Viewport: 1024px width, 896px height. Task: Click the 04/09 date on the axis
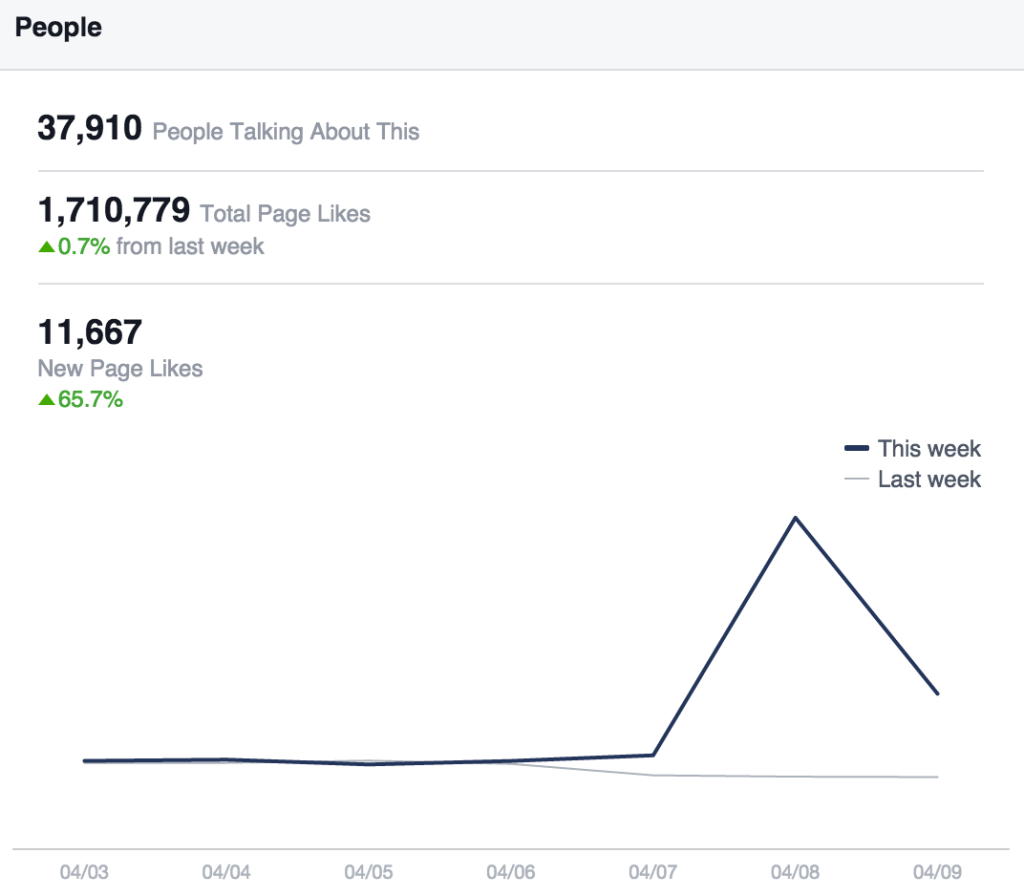pyautogui.click(x=937, y=872)
